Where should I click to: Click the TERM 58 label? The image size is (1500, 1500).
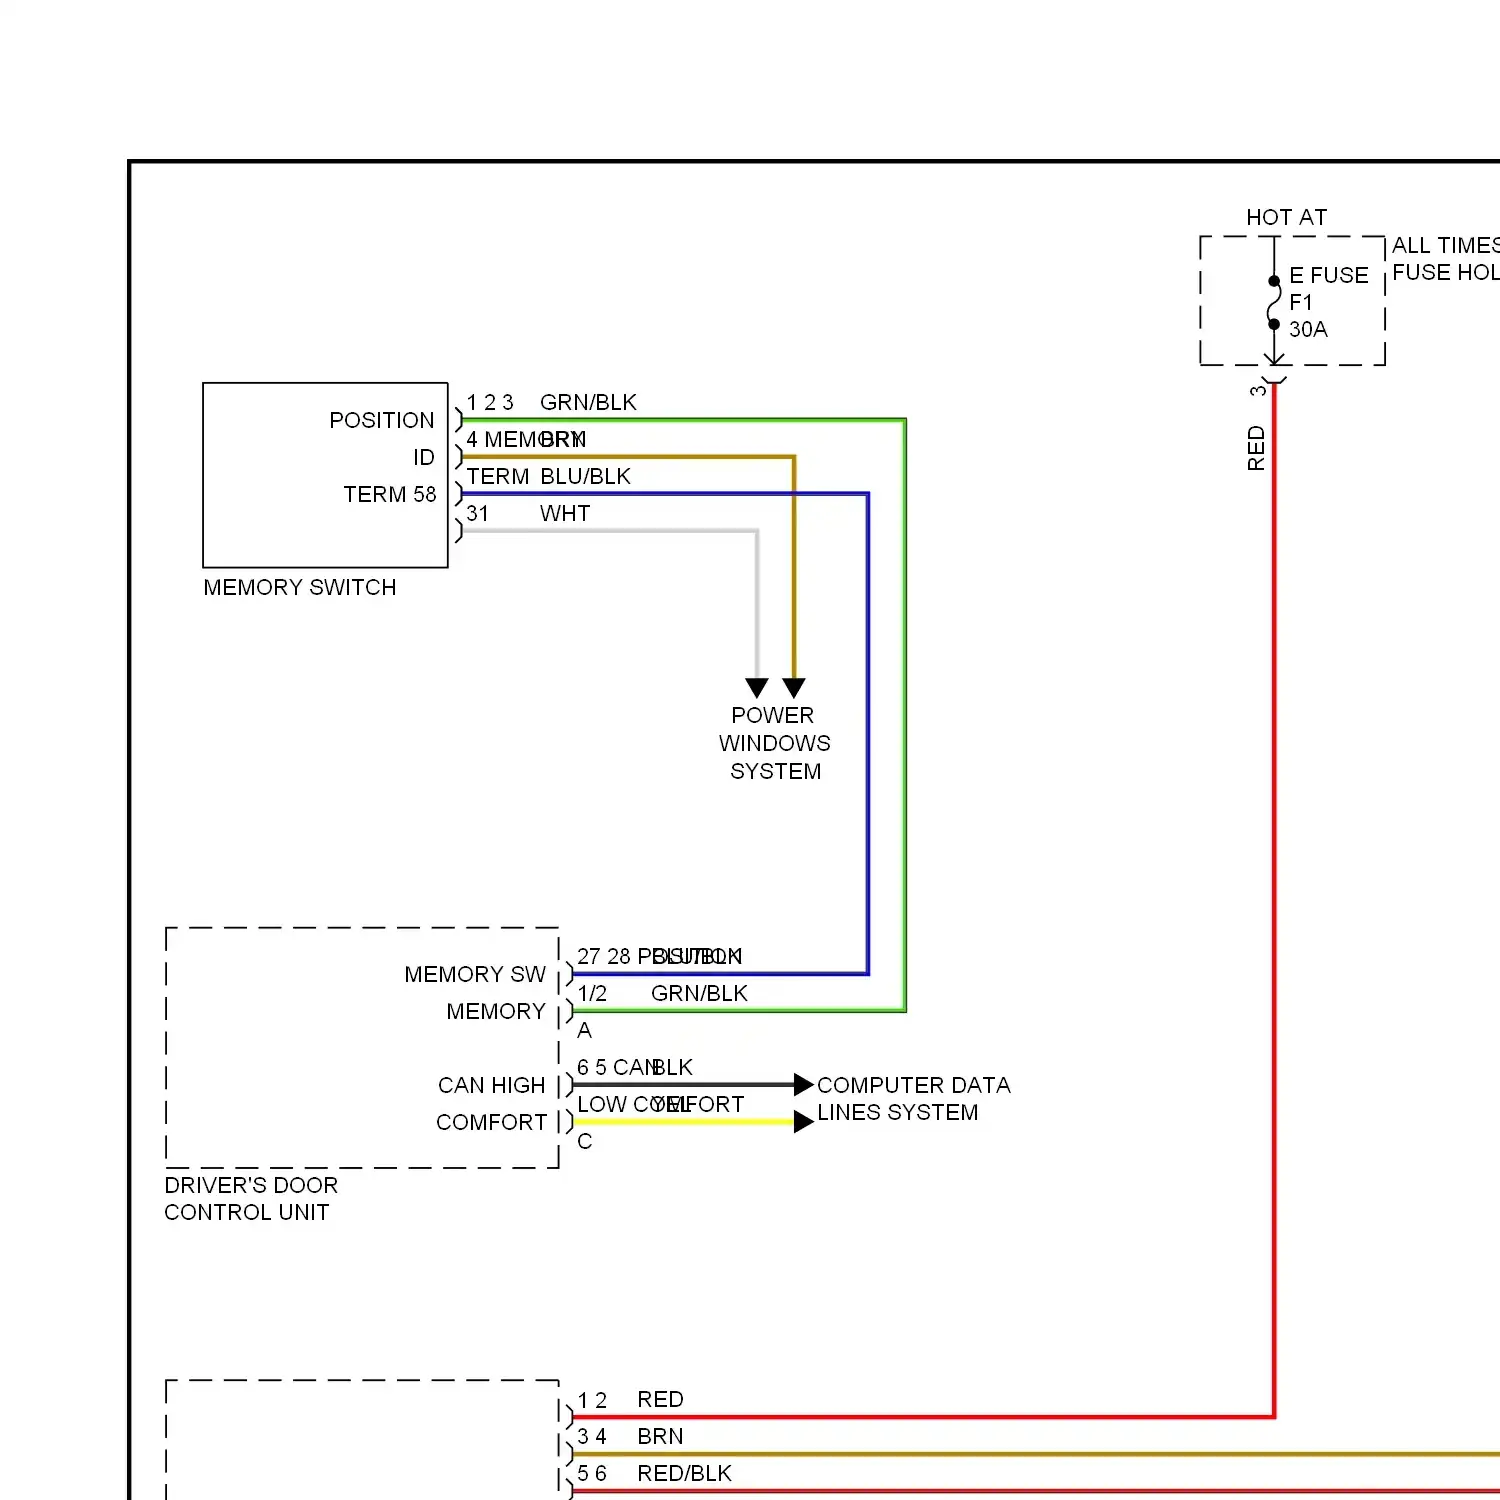coord(390,495)
